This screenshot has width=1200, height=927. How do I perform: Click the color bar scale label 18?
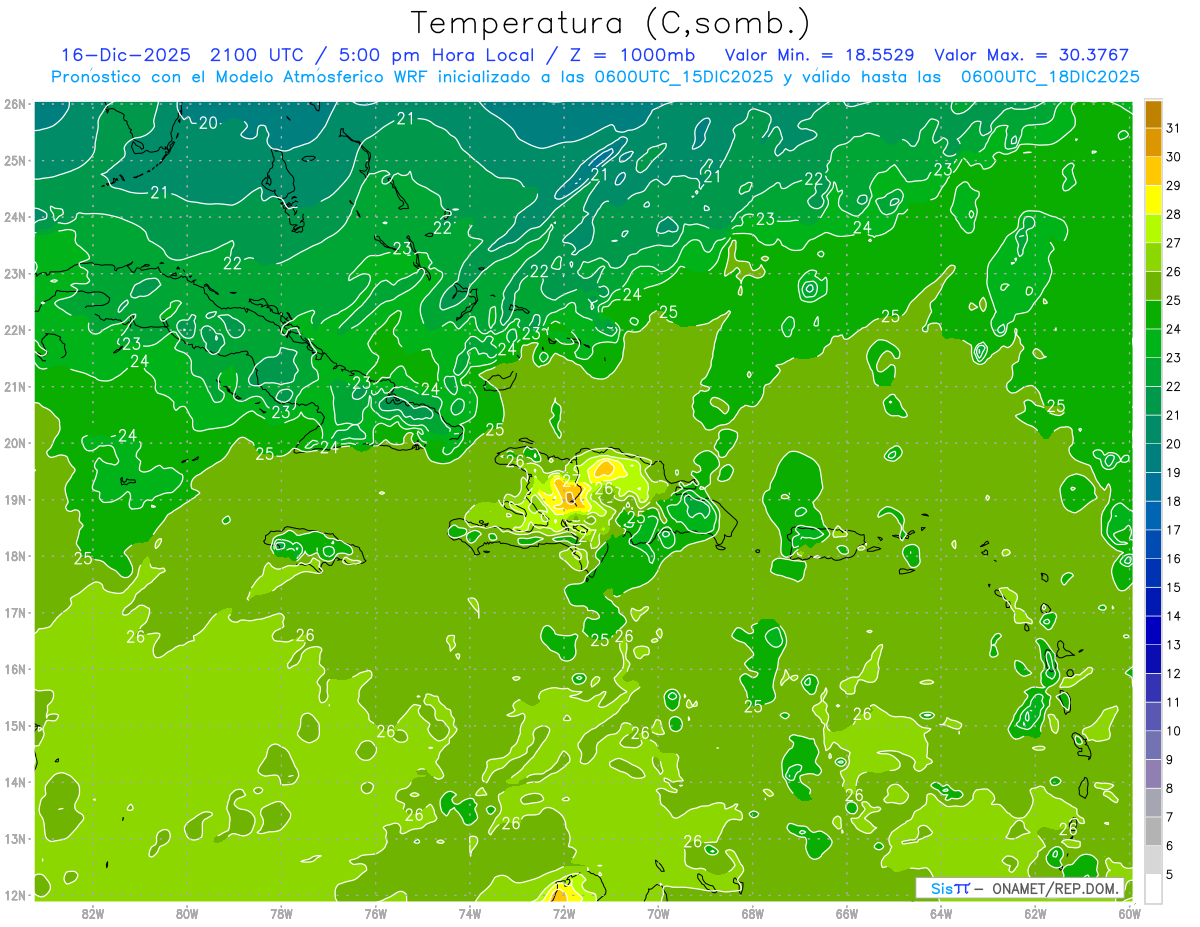(x=1173, y=501)
